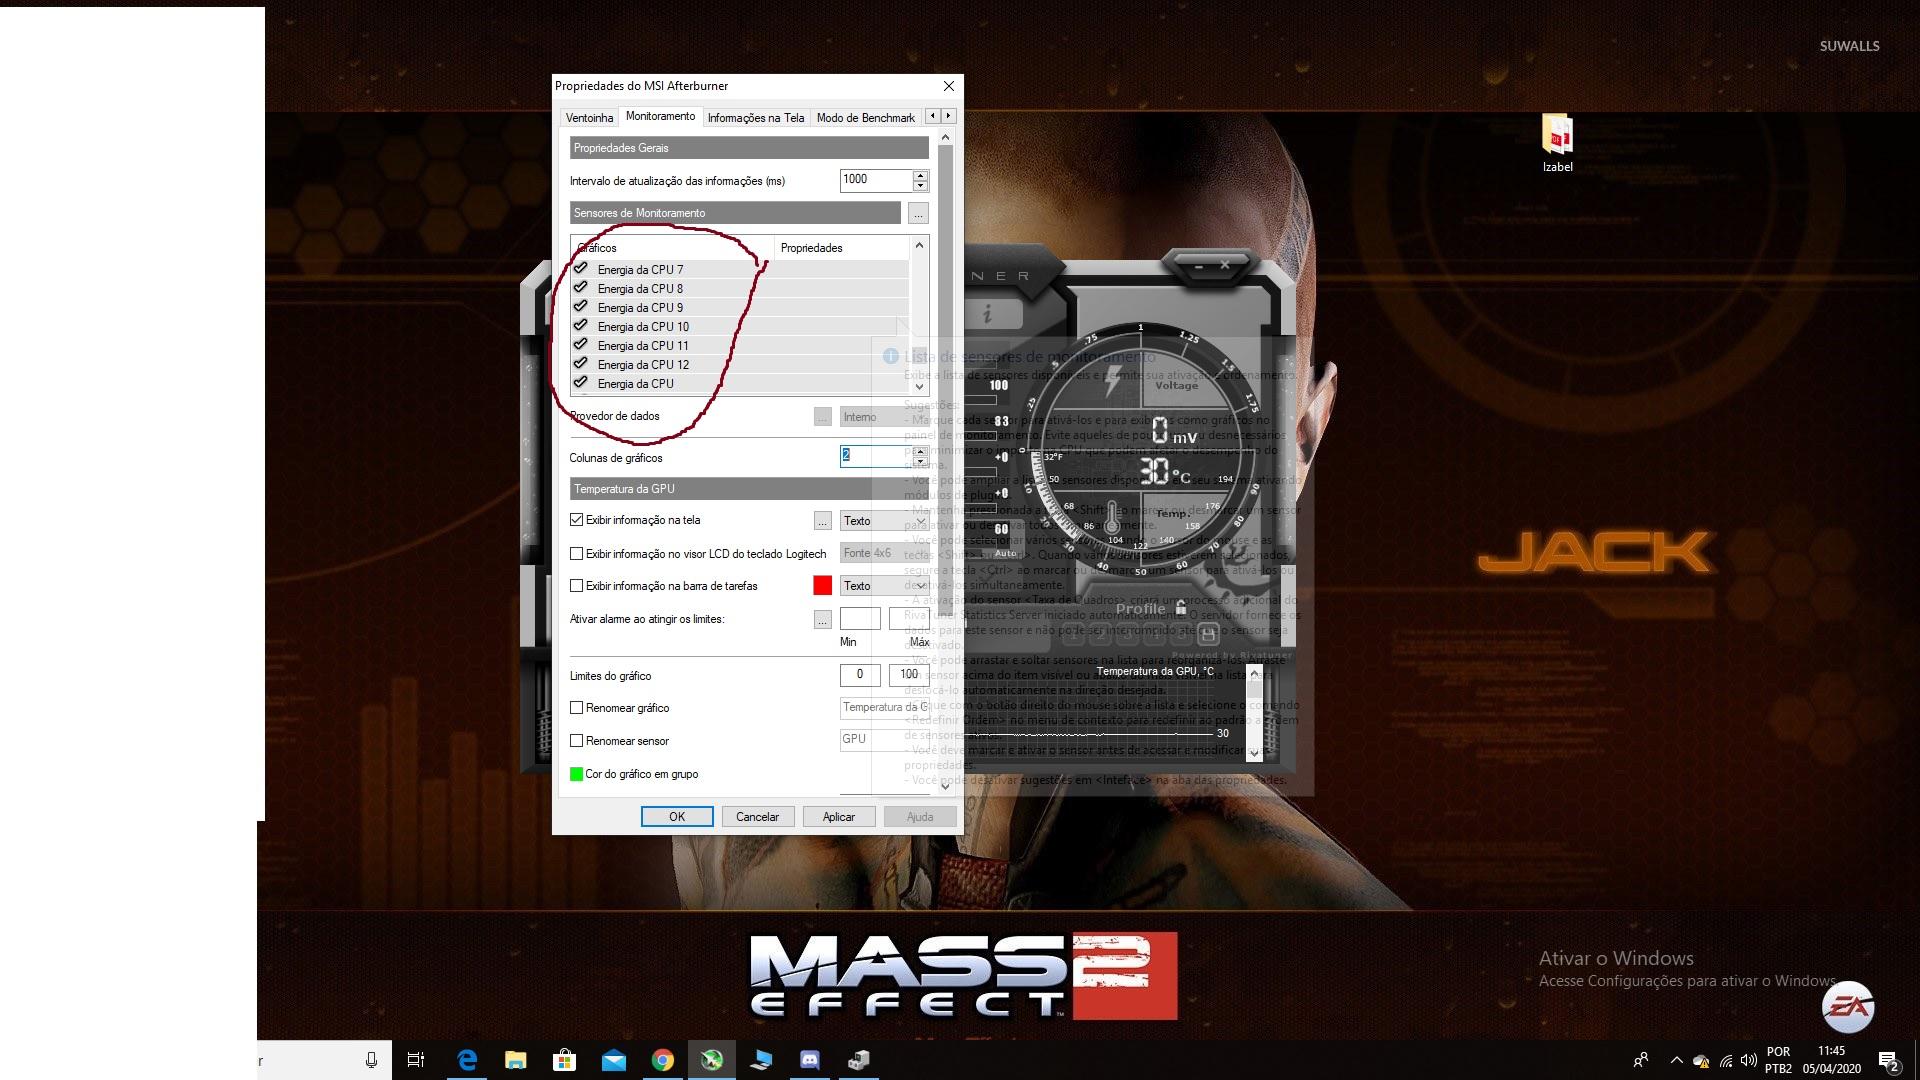Toggle Energia da CPU 9 sensor checkmark
Viewport: 1920px width, 1080px height.
click(x=581, y=307)
